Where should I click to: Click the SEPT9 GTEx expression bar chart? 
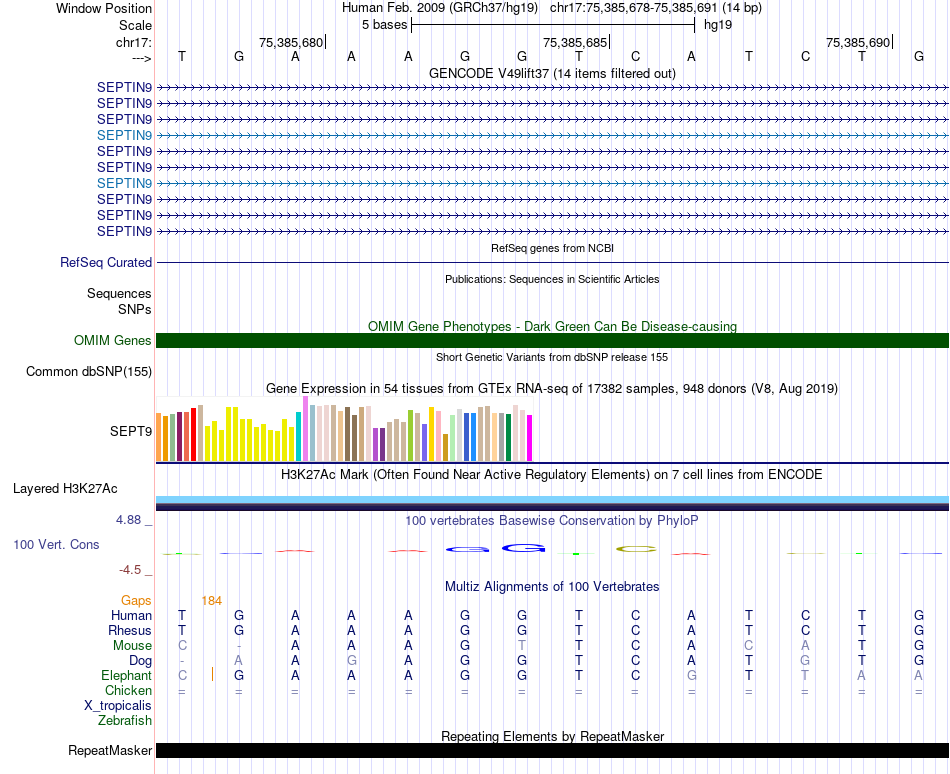(344, 429)
